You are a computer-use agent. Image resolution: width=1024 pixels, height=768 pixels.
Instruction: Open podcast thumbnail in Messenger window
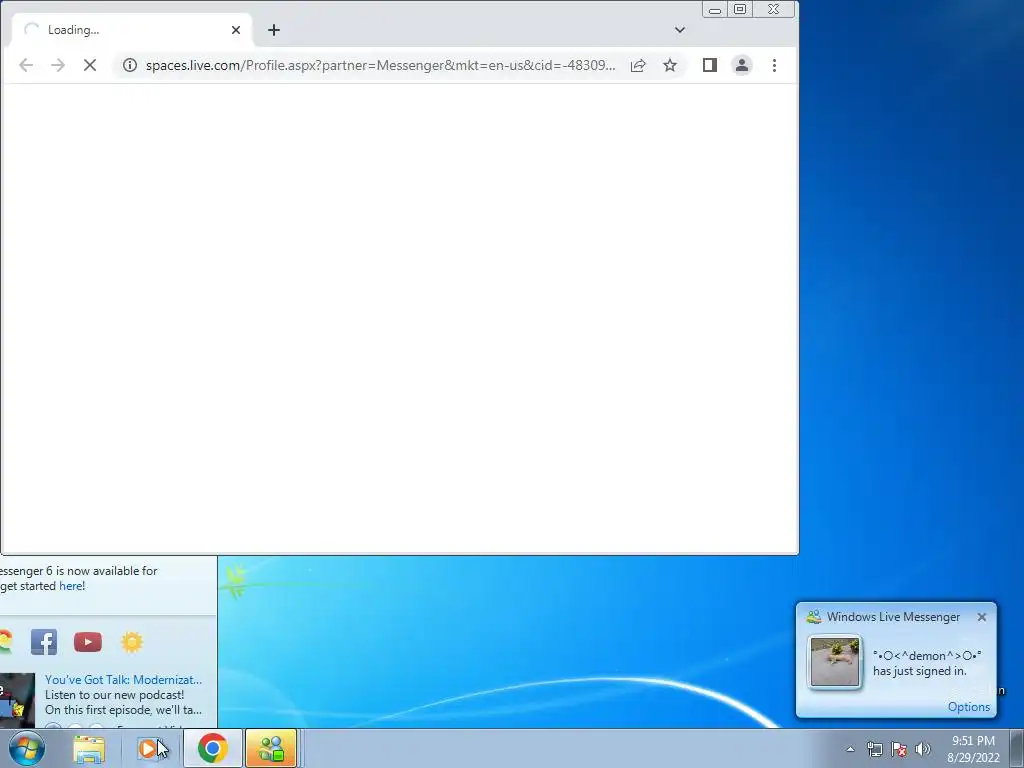17,700
